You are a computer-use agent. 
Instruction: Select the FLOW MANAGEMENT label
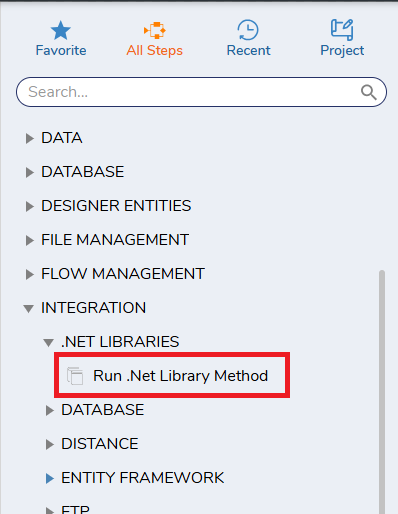(x=123, y=274)
